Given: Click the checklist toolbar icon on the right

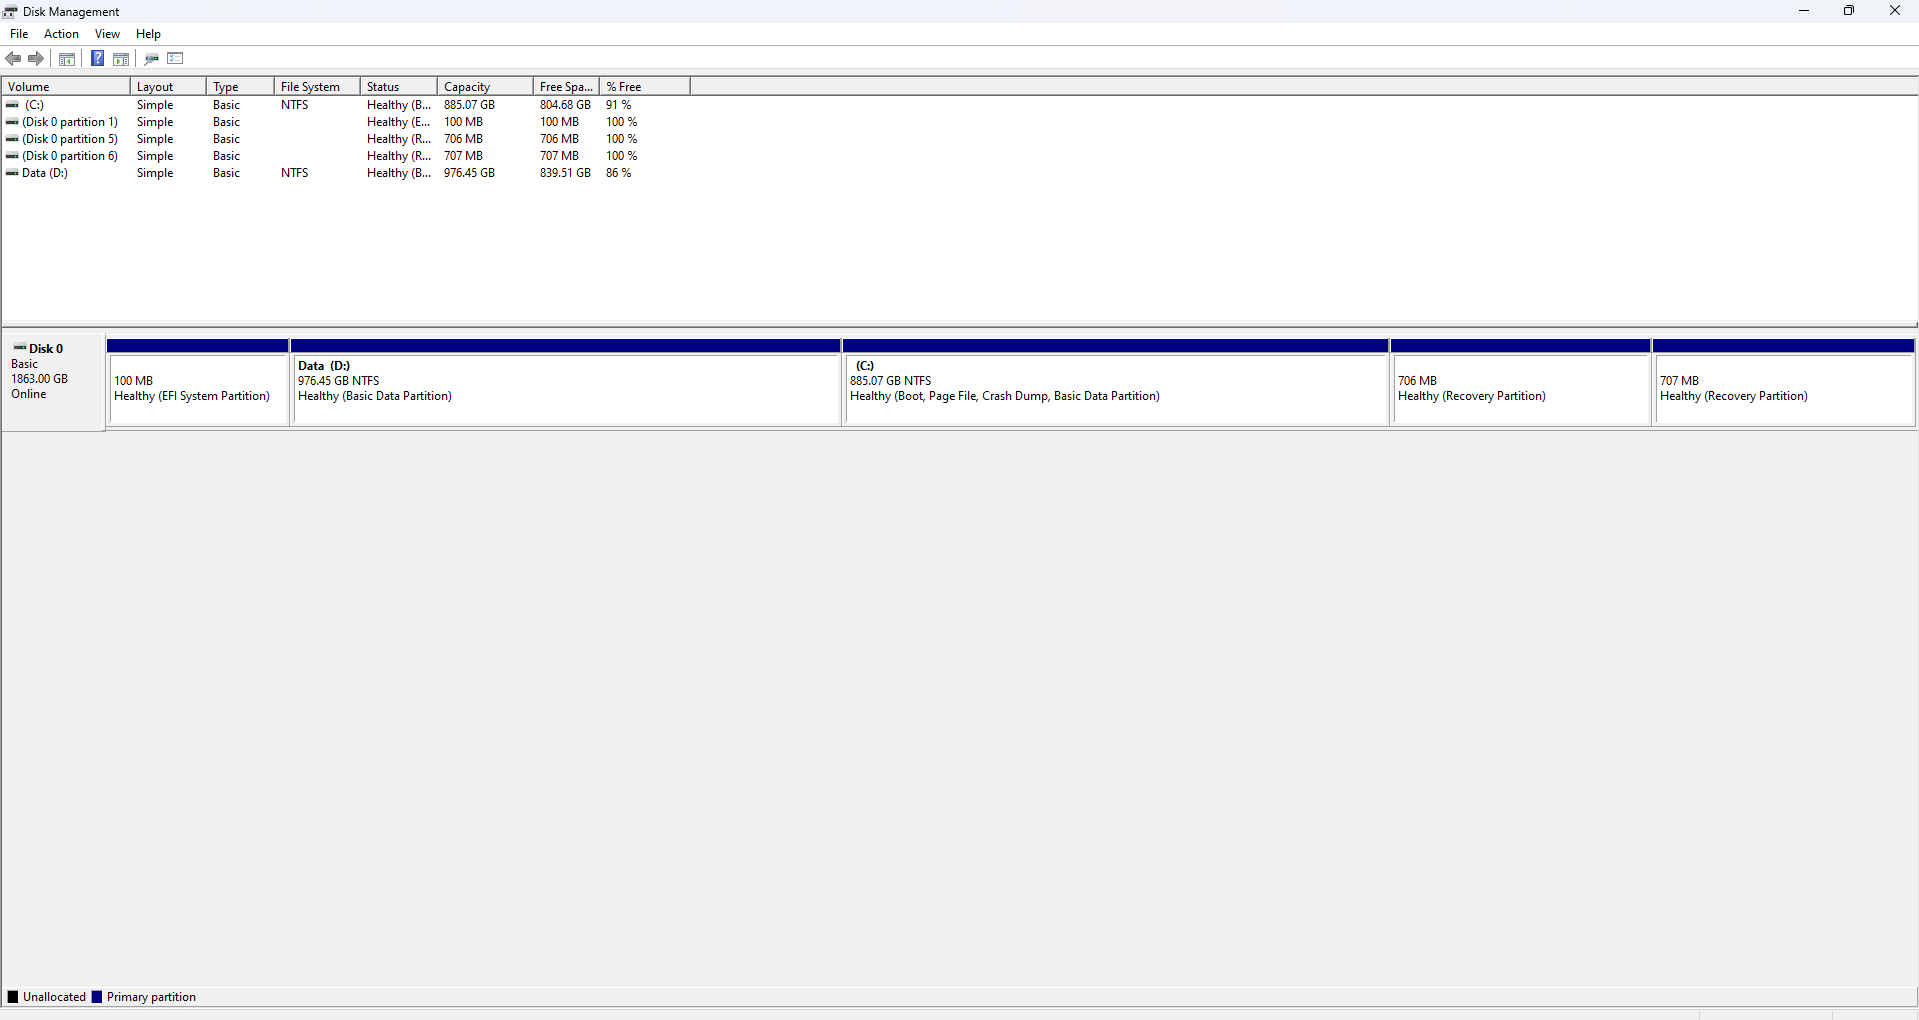Looking at the screenshot, I should (175, 58).
